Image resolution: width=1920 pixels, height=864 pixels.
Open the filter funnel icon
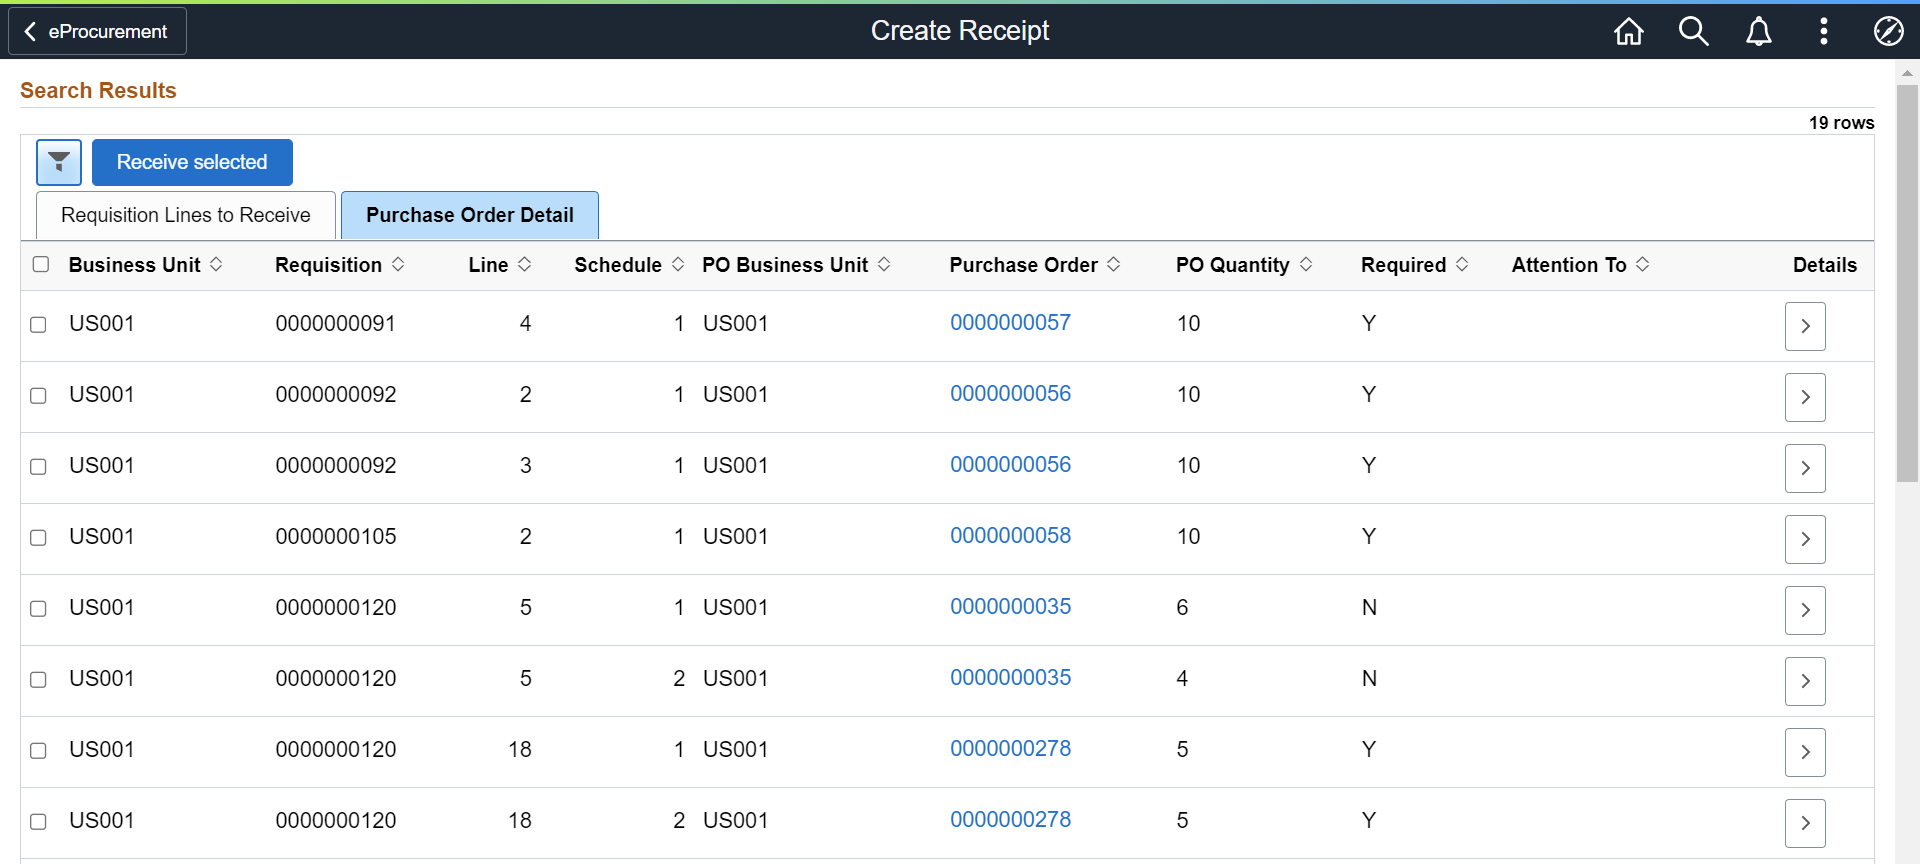click(59, 162)
